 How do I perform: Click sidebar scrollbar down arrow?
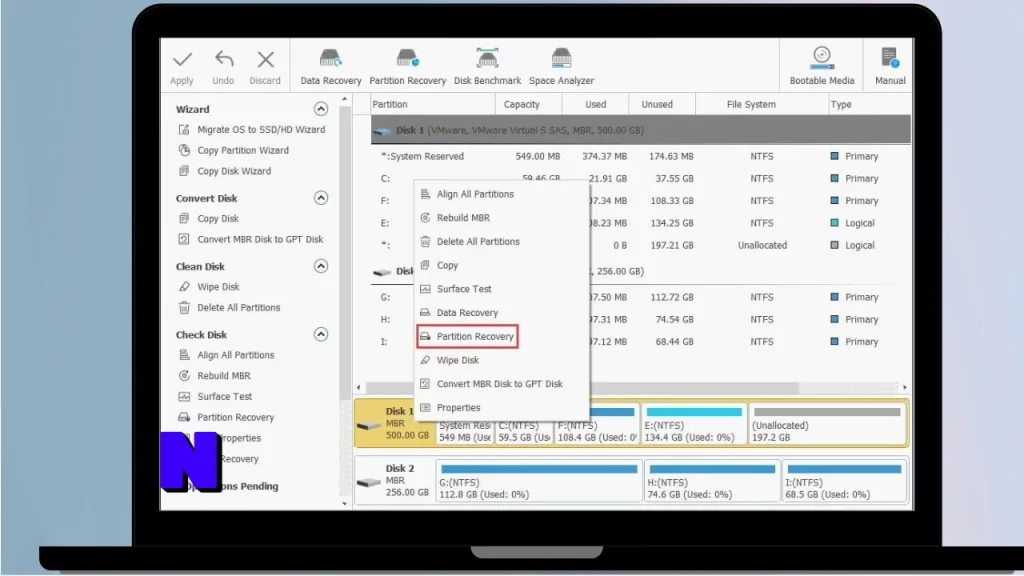345,504
